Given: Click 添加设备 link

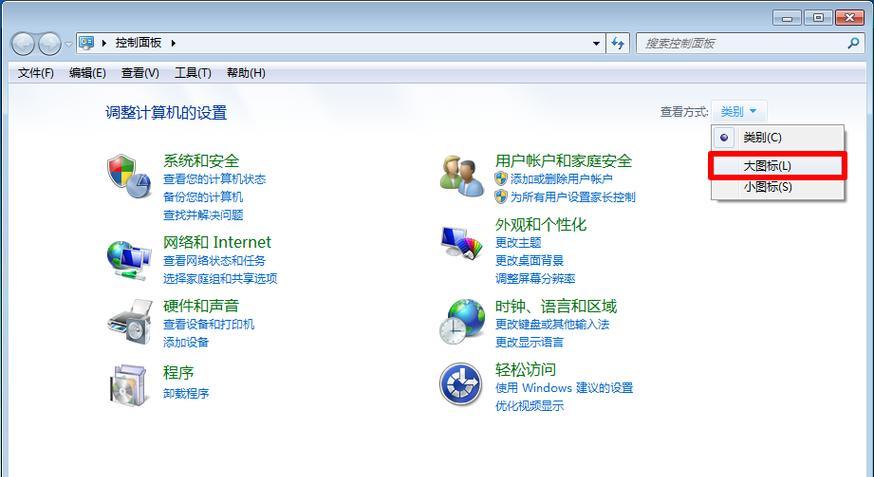Looking at the screenshot, I should point(186,342).
